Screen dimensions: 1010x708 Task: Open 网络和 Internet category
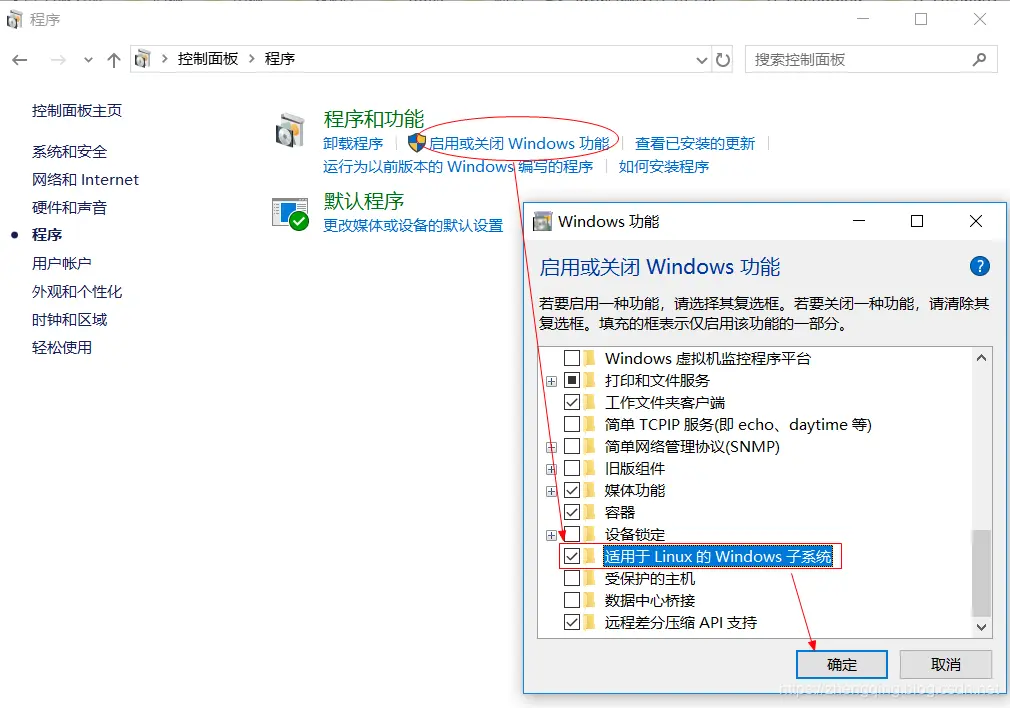point(85,180)
